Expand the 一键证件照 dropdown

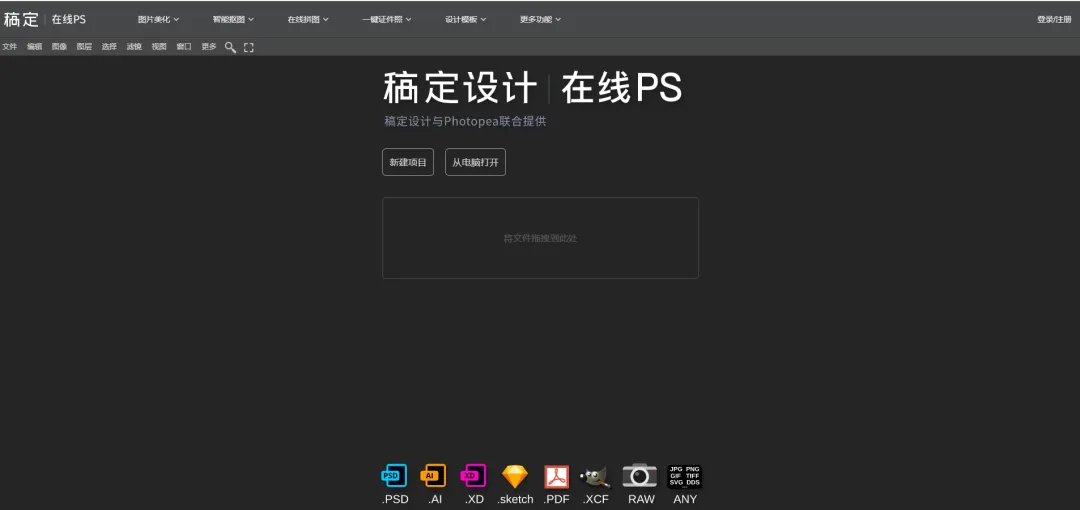[387, 19]
